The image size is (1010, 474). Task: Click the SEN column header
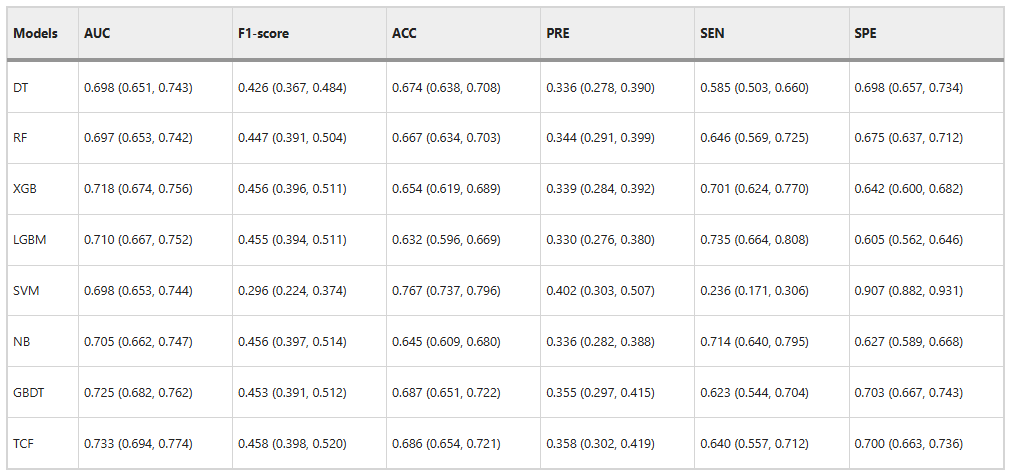pyautogui.click(x=712, y=33)
